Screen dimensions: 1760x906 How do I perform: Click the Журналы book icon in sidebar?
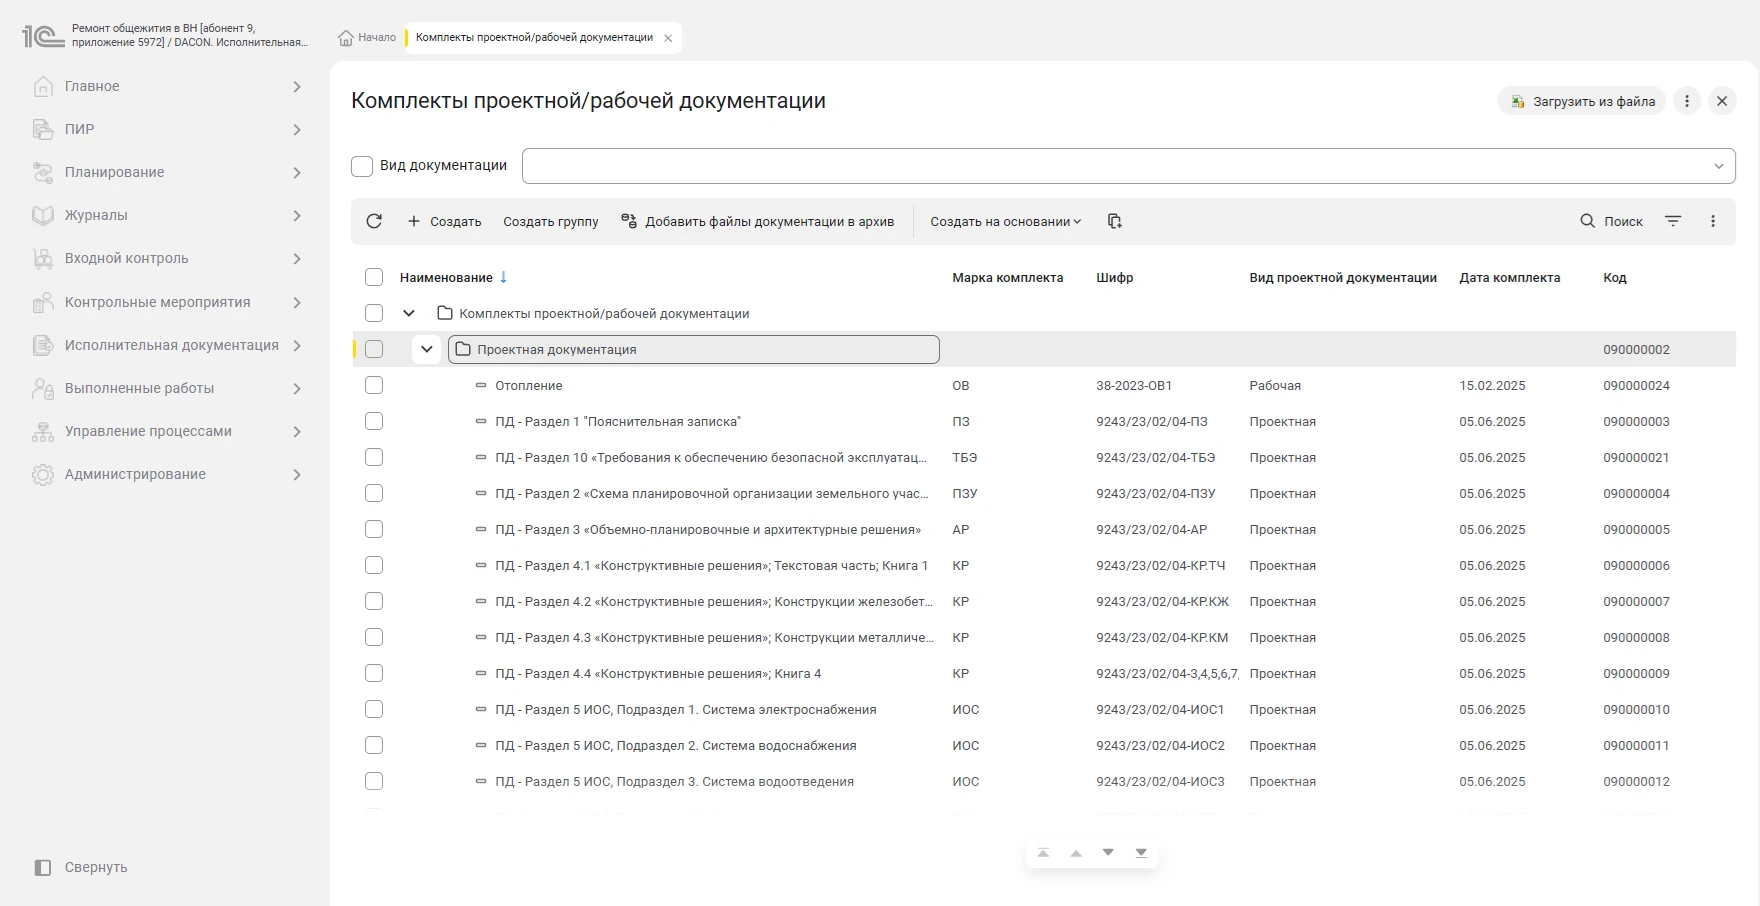click(x=42, y=215)
